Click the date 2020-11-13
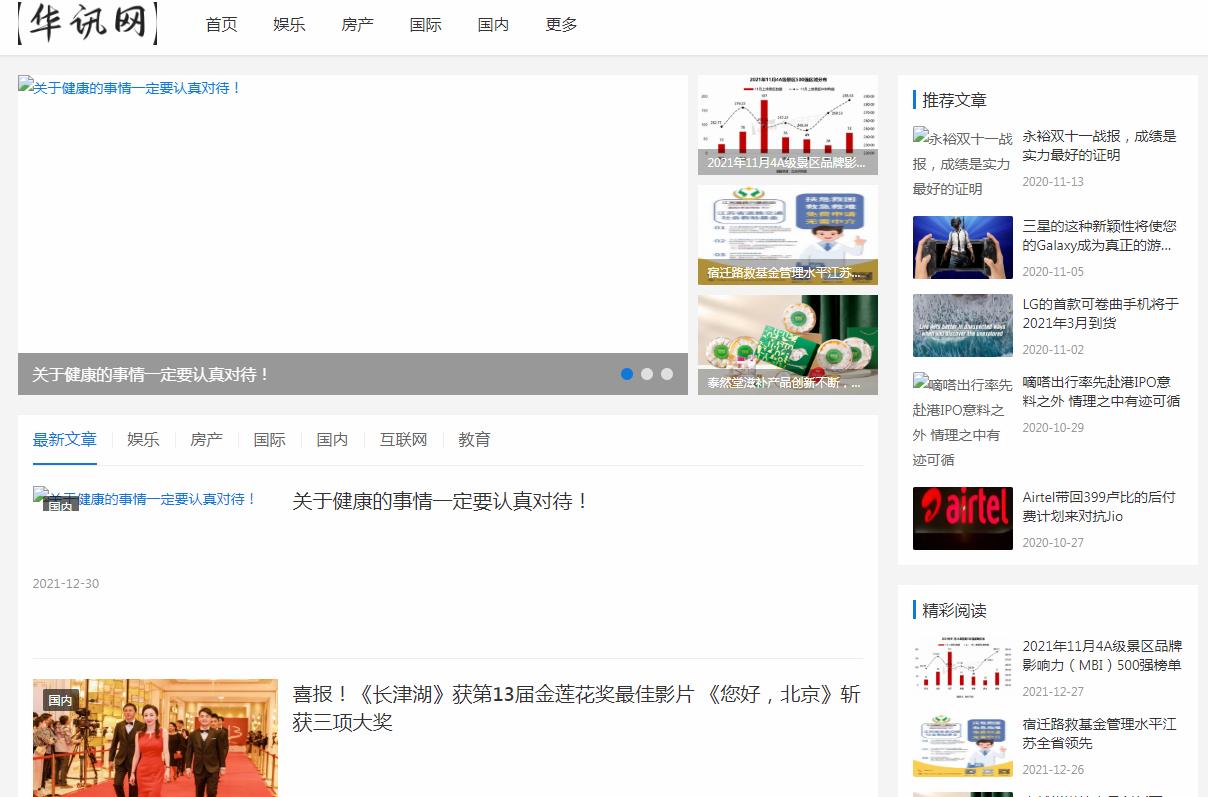This screenshot has width=1208, height=797. pyautogui.click(x=1053, y=182)
